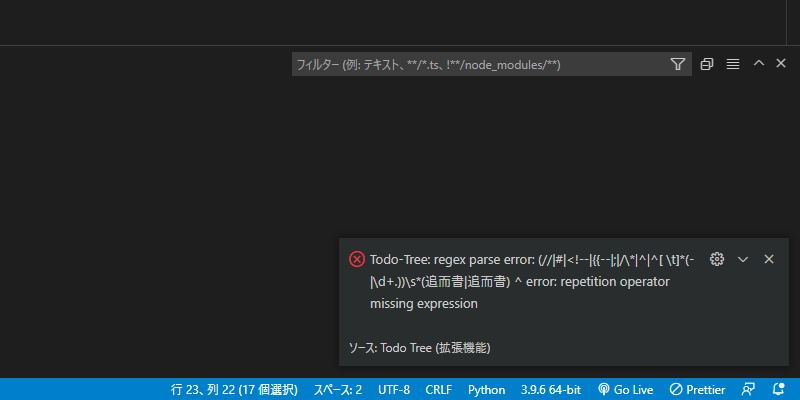The width and height of the screenshot is (800, 400).
Task: Open line and column indicator 行 23、列 22
Action: [234, 390]
